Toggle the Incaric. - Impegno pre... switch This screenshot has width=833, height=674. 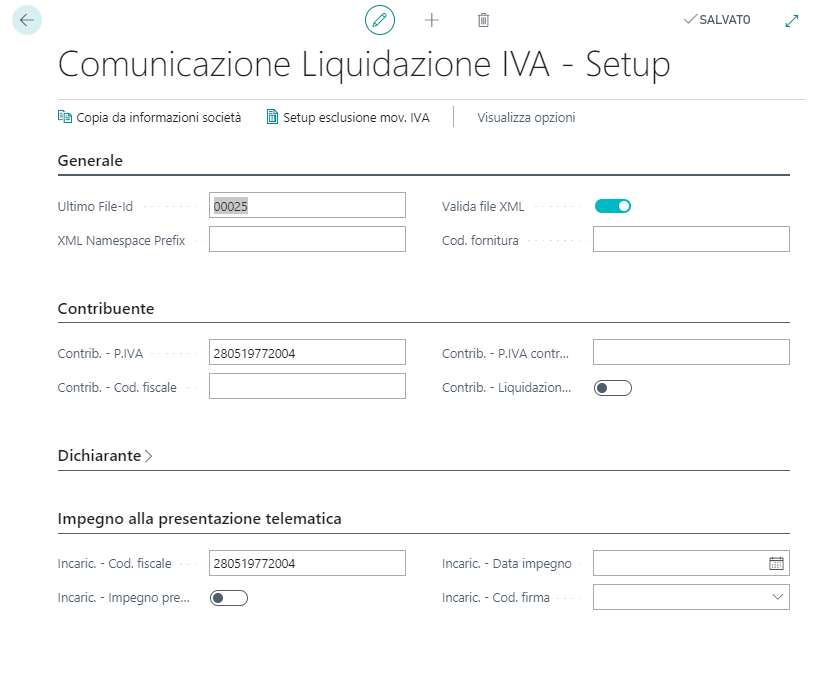point(229,598)
